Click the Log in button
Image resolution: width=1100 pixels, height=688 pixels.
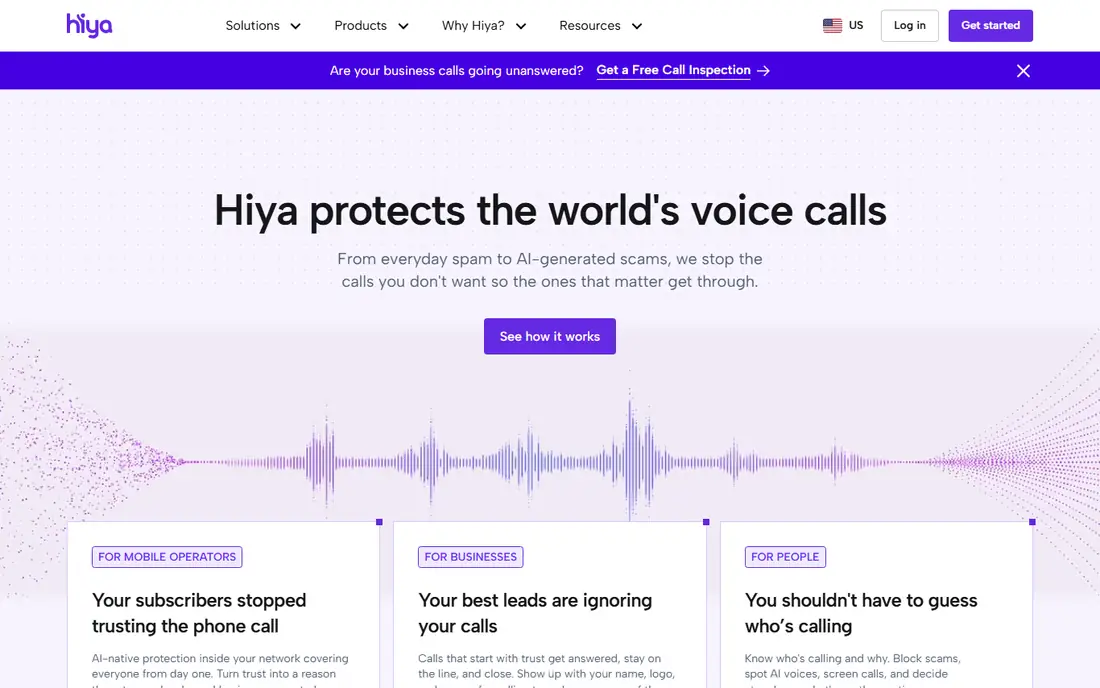pos(909,25)
